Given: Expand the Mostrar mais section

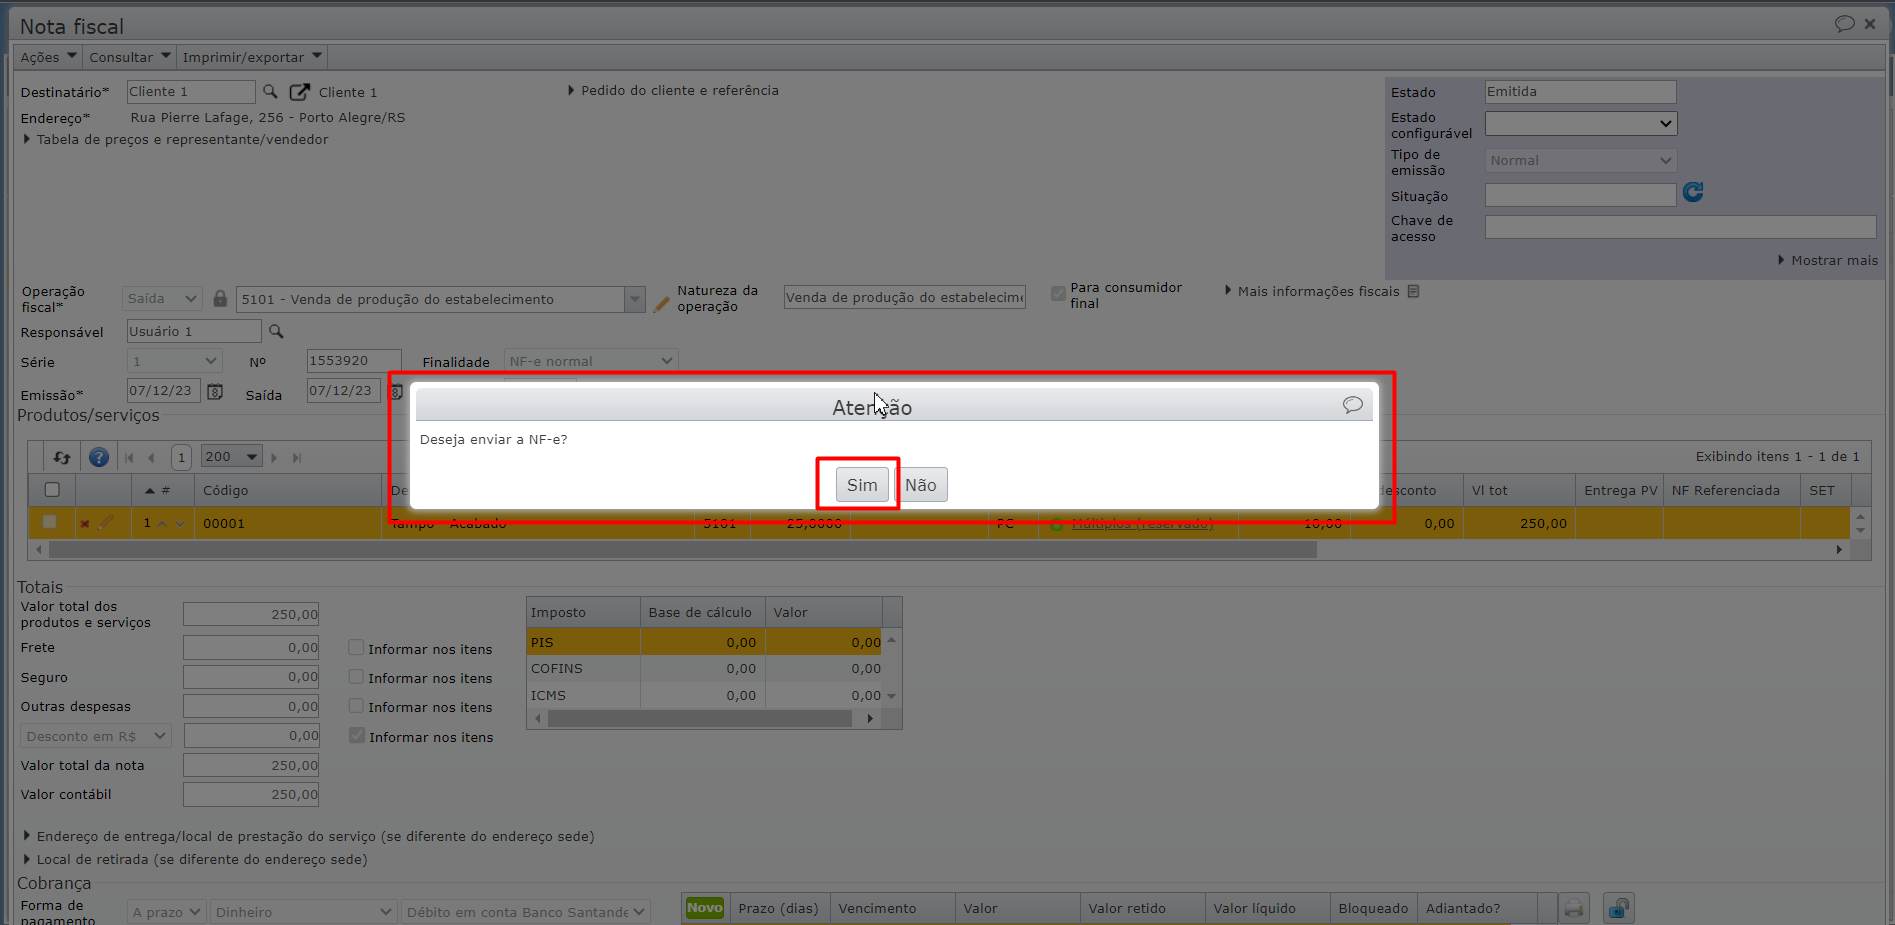Looking at the screenshot, I should (x=1828, y=260).
